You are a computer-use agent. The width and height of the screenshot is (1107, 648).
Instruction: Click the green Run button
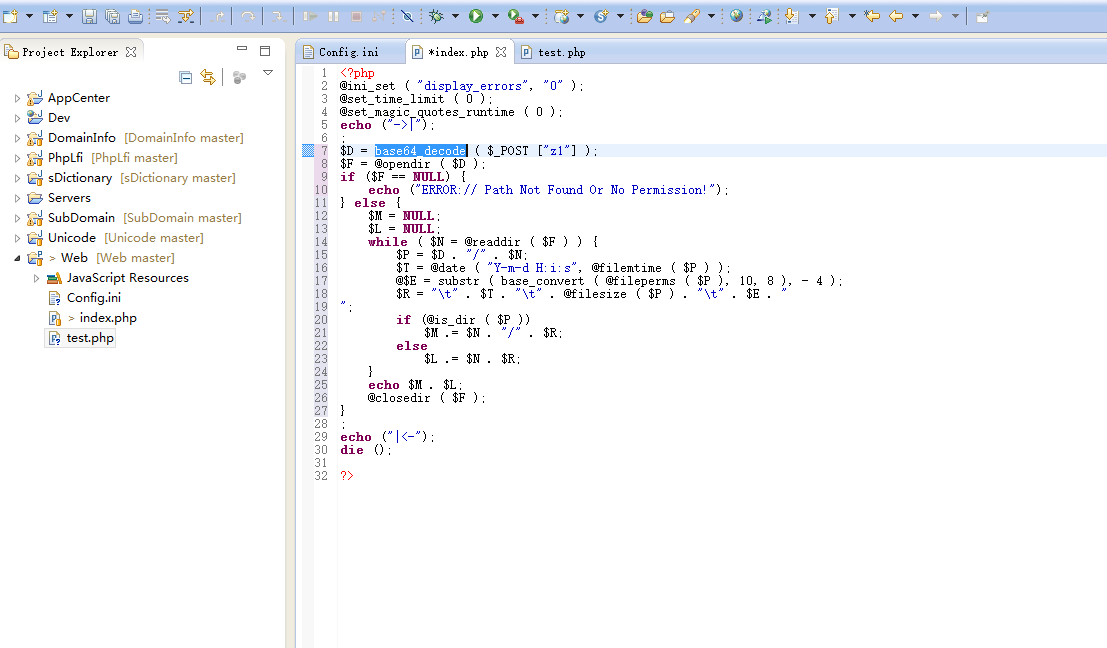tap(476, 16)
